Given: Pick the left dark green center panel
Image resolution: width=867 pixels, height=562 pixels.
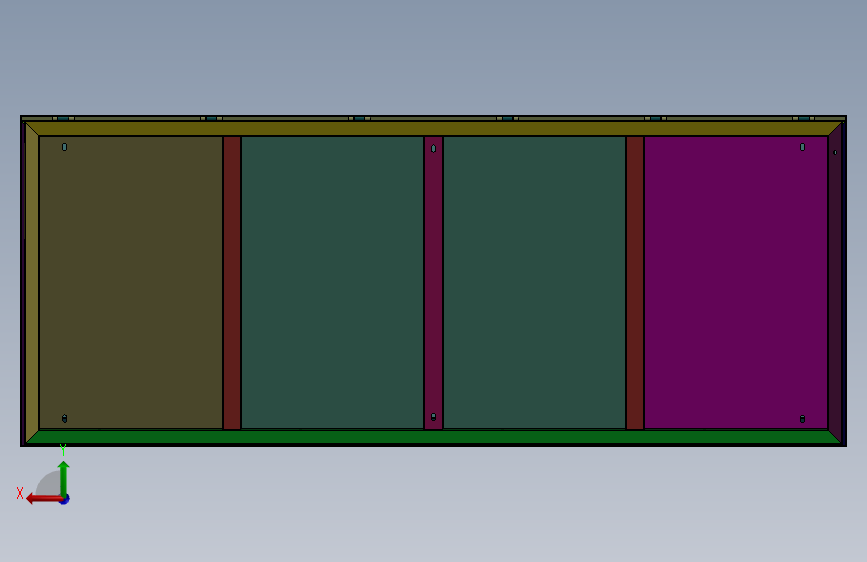Looking at the screenshot, I should click(x=332, y=282).
